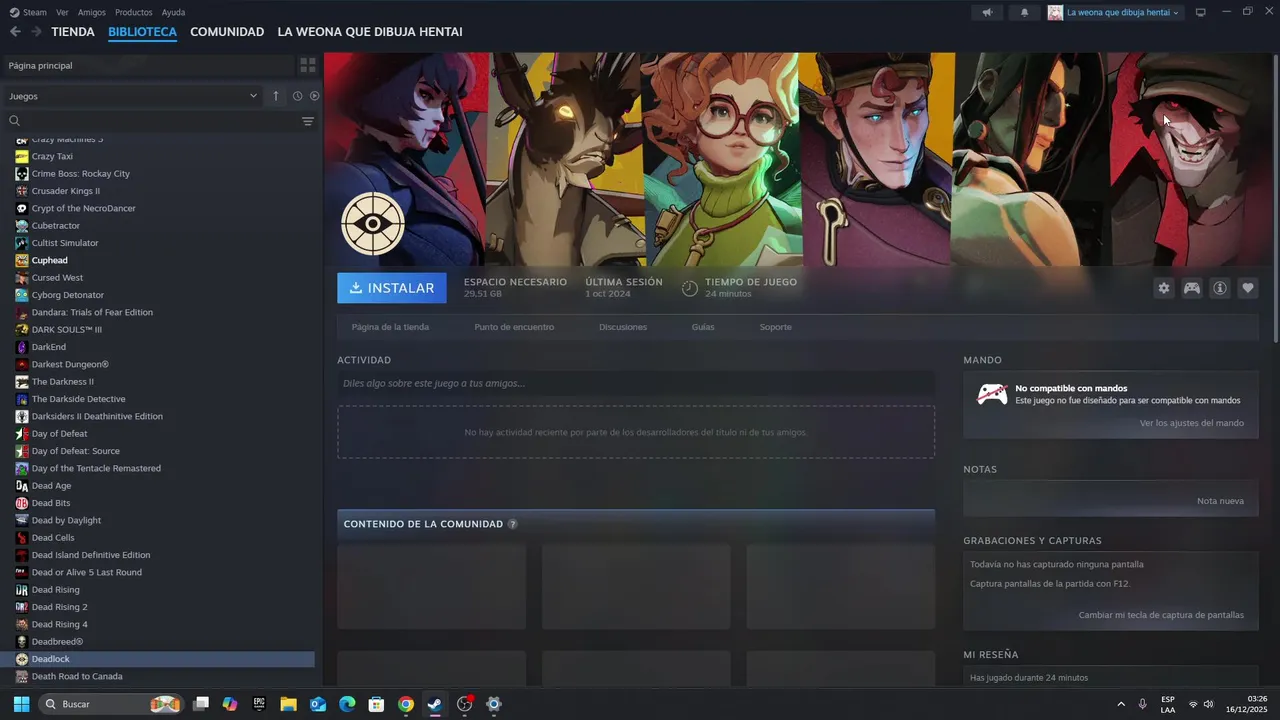This screenshot has height=720, width=1280.
Task: Open the Productos menu
Action: point(134,12)
